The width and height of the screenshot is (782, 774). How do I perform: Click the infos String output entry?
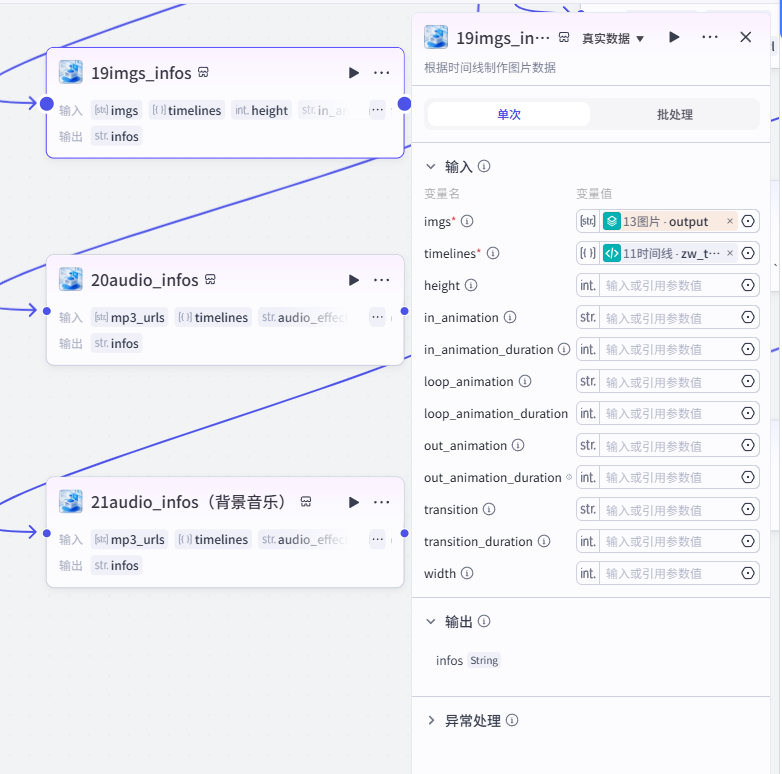click(x=467, y=660)
